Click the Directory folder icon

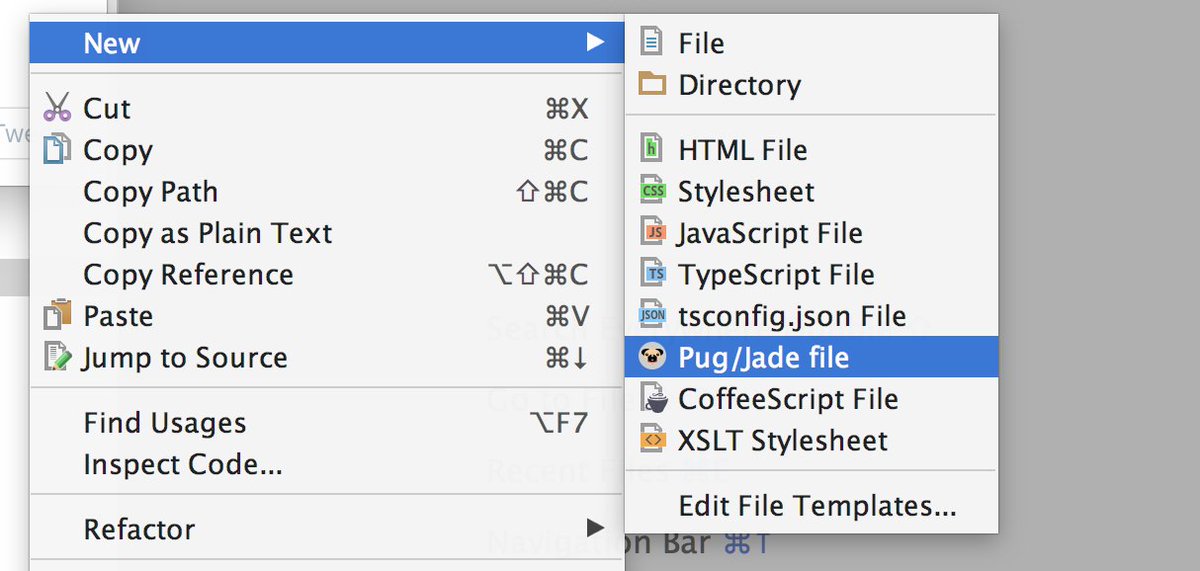point(652,84)
